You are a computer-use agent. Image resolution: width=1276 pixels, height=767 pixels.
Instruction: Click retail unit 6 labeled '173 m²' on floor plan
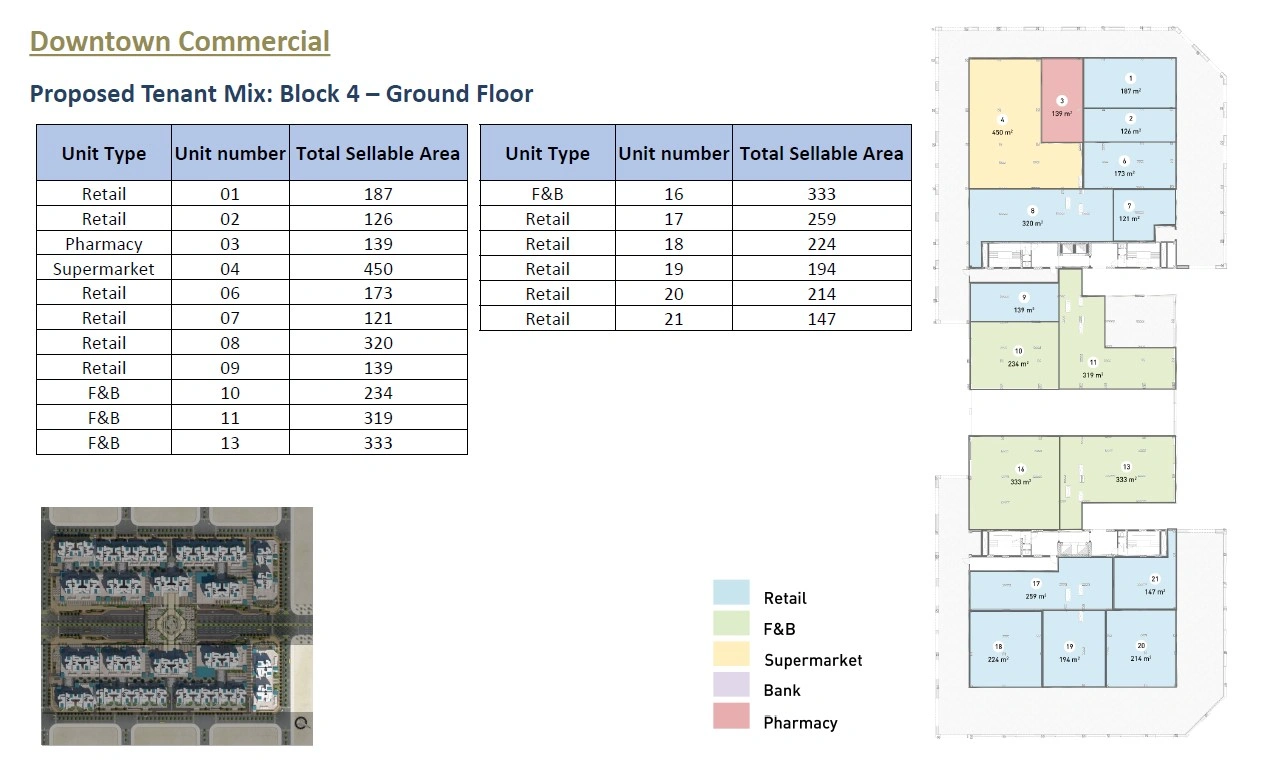point(1129,165)
